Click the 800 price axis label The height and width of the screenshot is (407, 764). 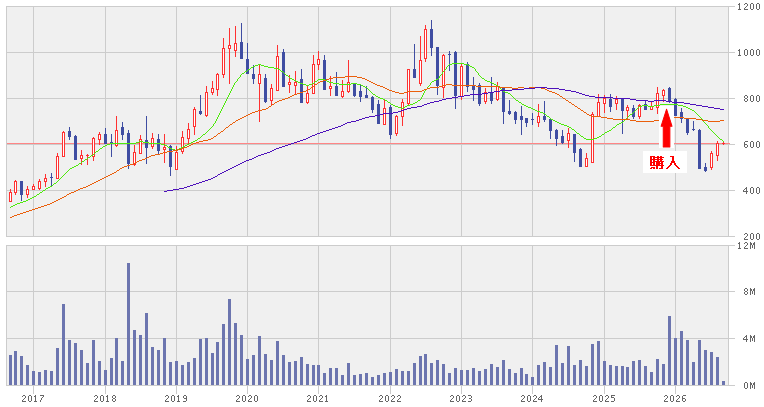click(x=751, y=98)
